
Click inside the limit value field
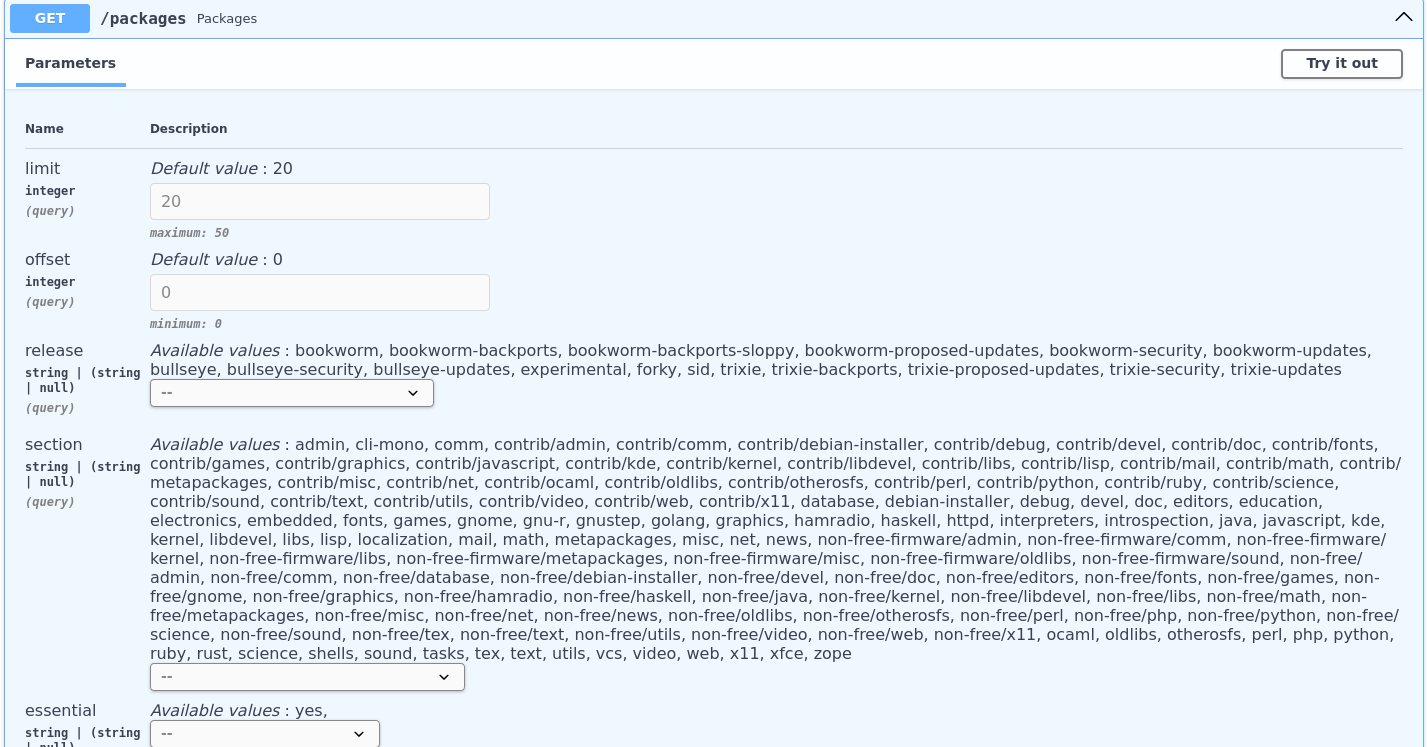[x=319, y=201]
